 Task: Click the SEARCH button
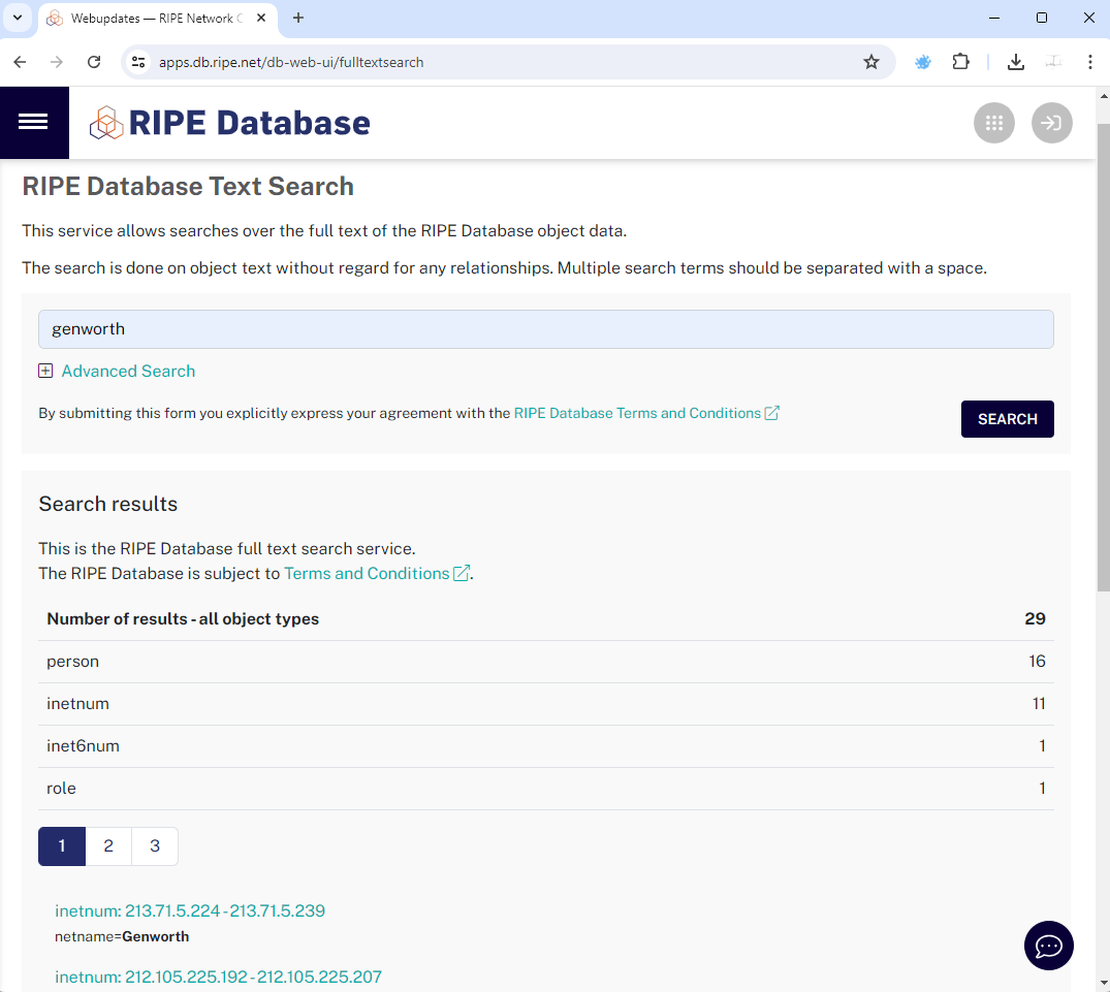pos(1007,419)
